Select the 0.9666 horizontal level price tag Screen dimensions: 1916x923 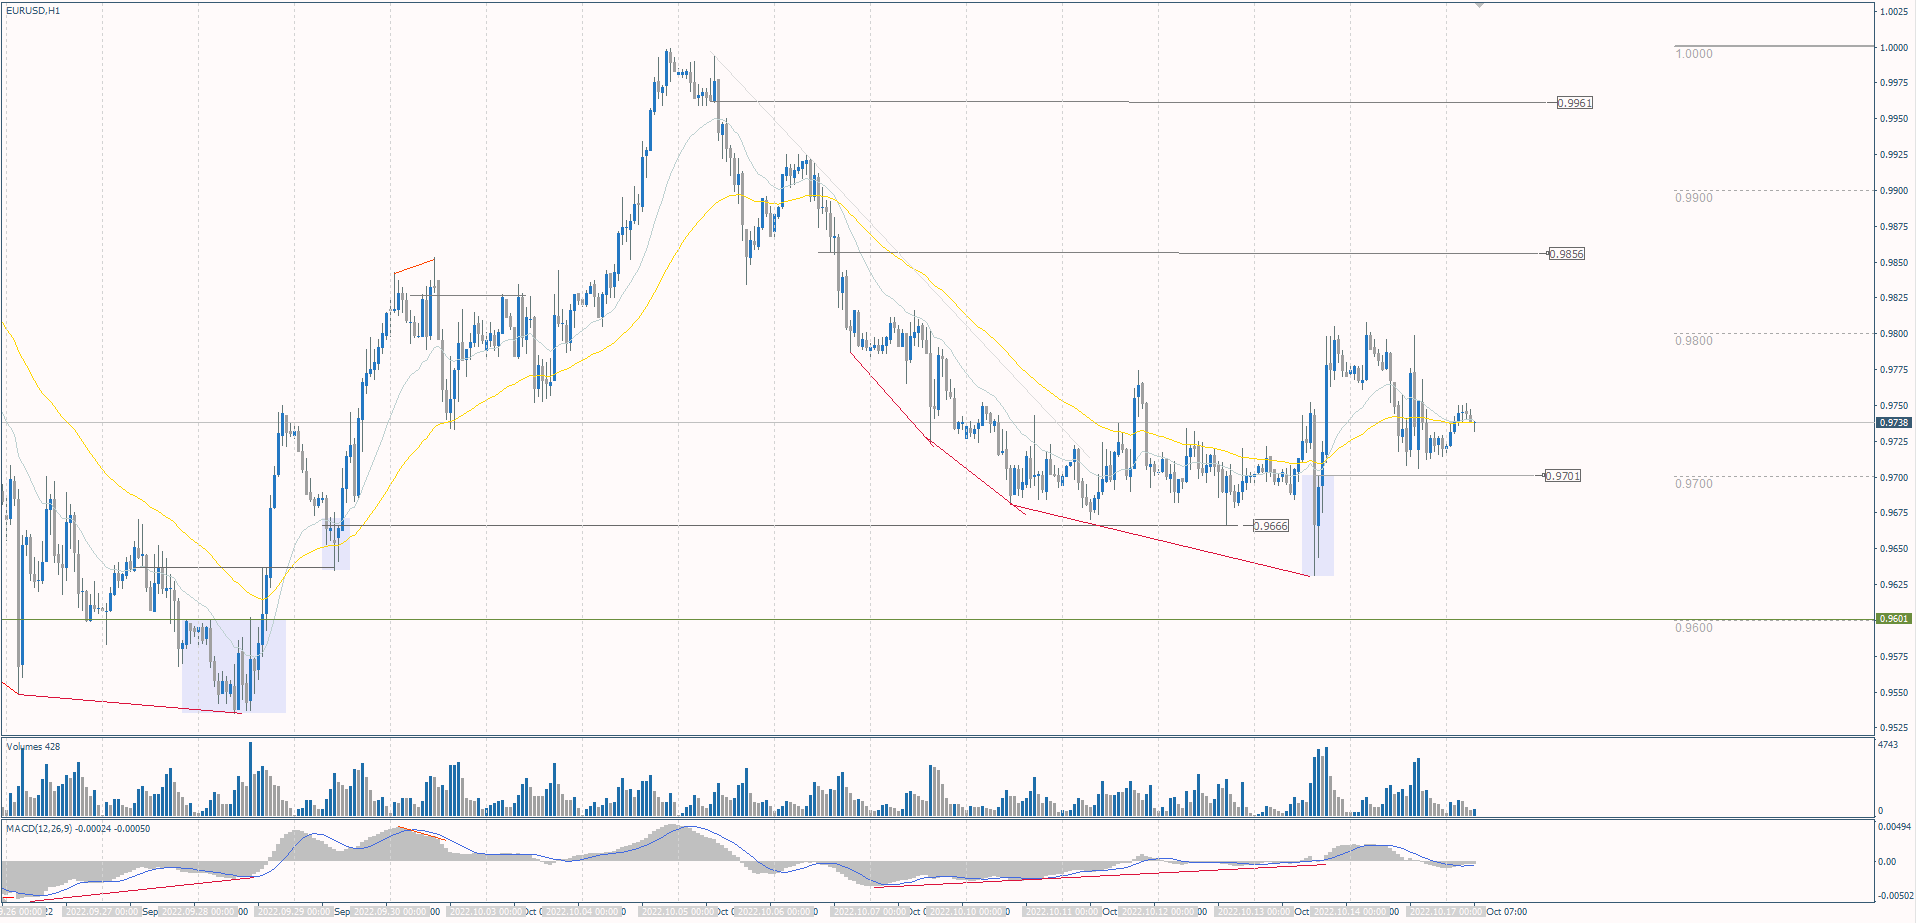(1271, 526)
